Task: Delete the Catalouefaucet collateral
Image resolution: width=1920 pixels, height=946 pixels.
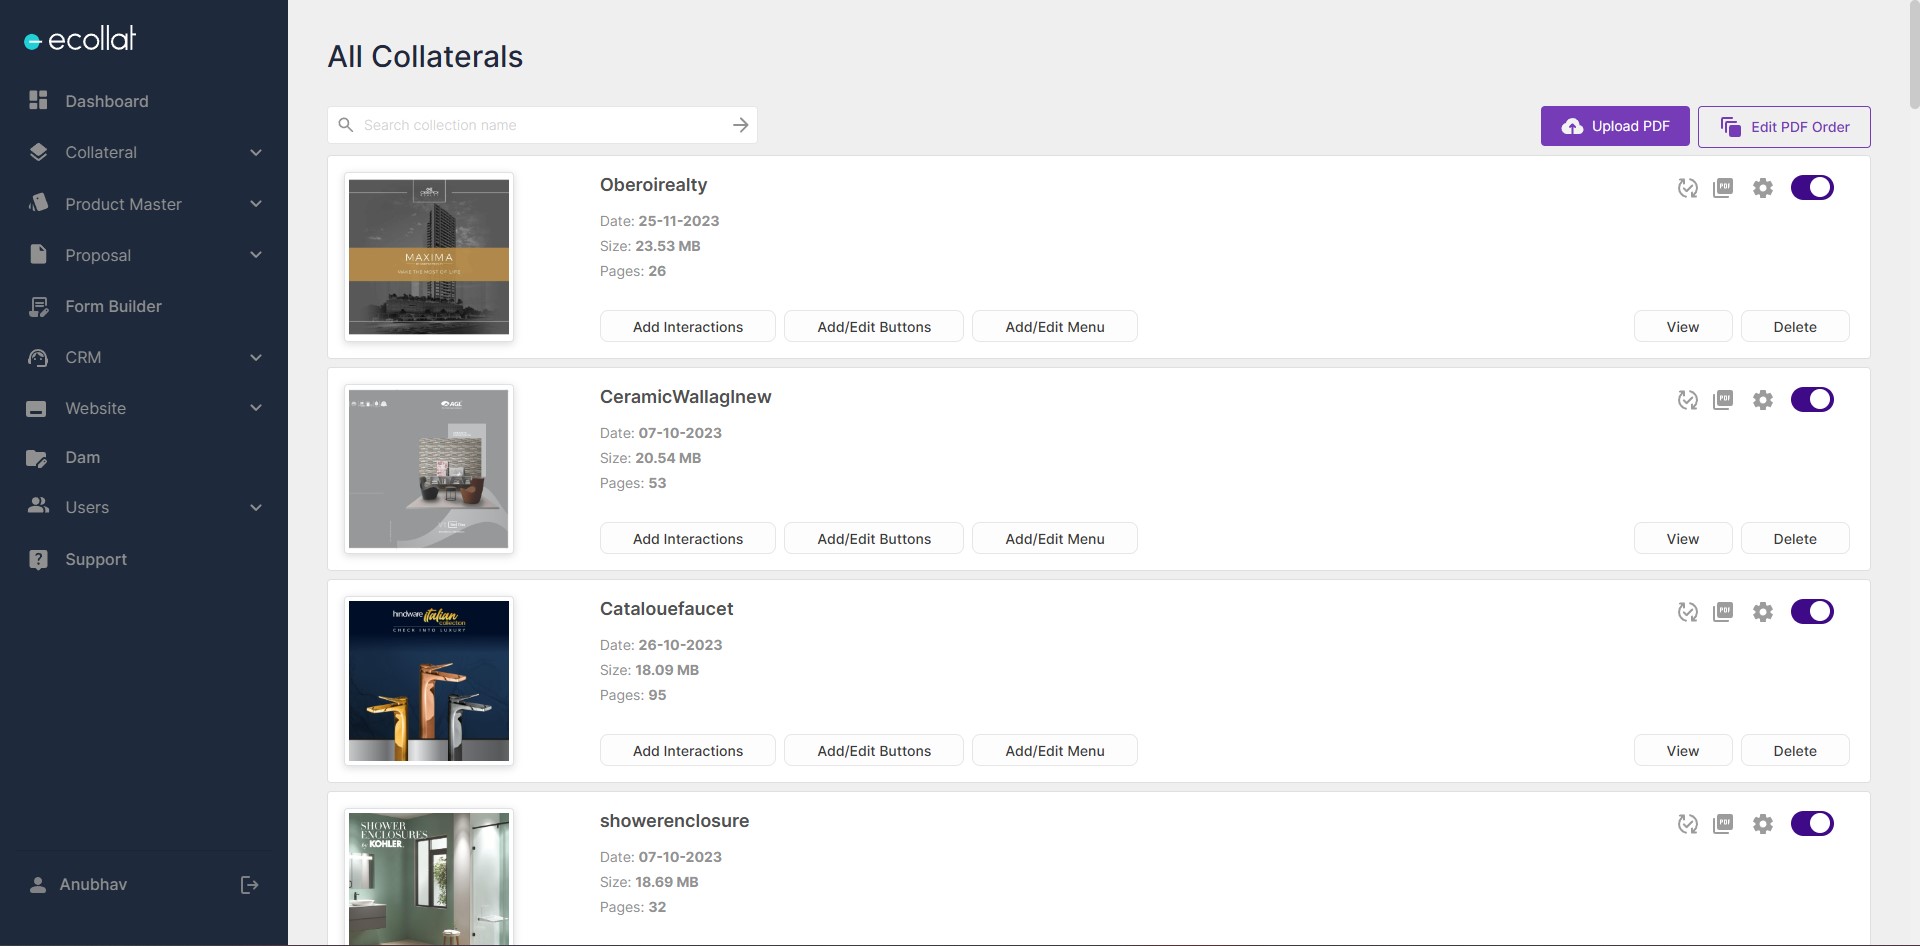Action: click(1794, 751)
